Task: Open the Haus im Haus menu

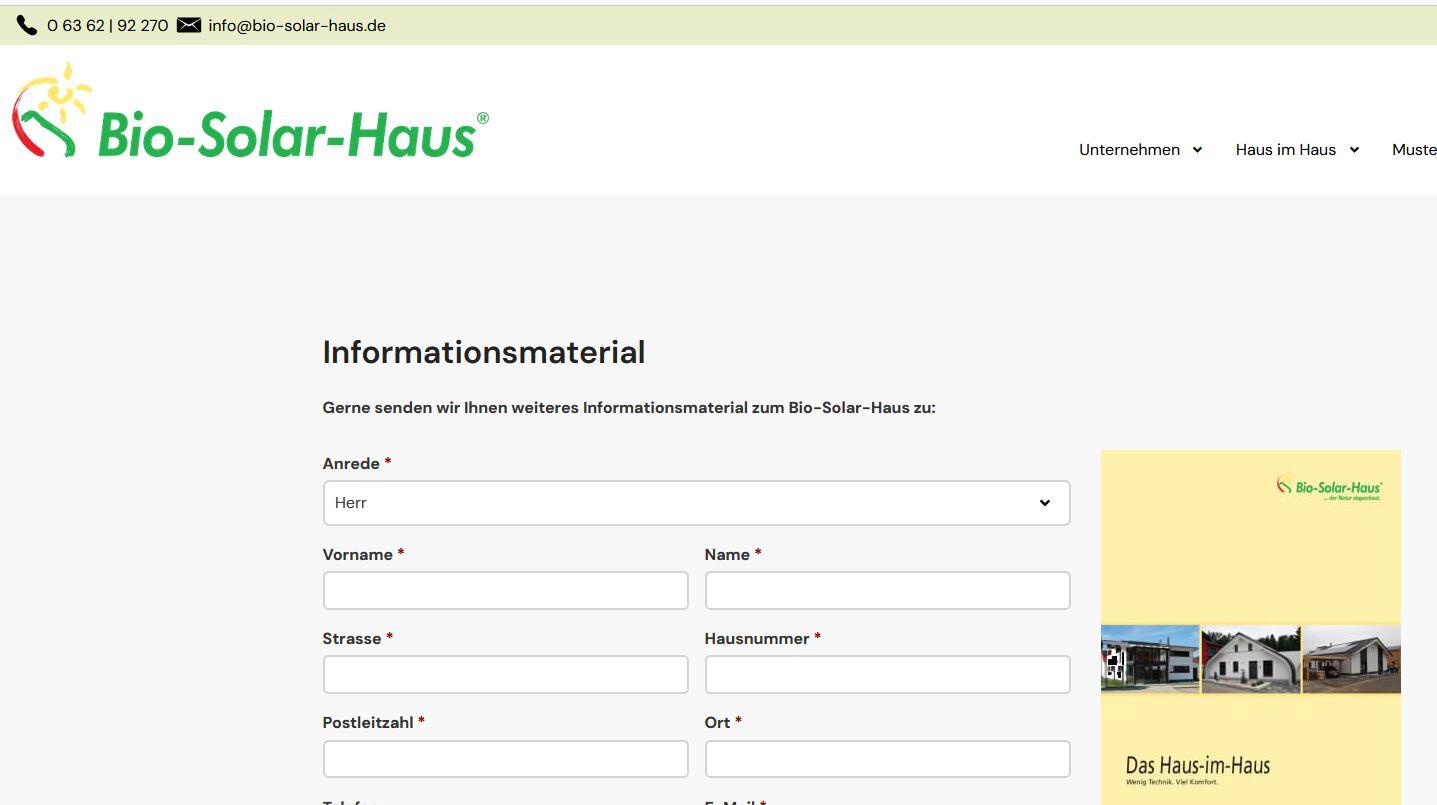Action: point(1285,150)
